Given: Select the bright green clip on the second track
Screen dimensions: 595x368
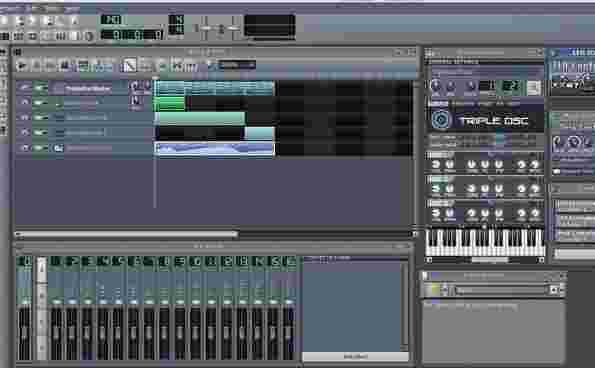Looking at the screenshot, I should click(x=170, y=103).
